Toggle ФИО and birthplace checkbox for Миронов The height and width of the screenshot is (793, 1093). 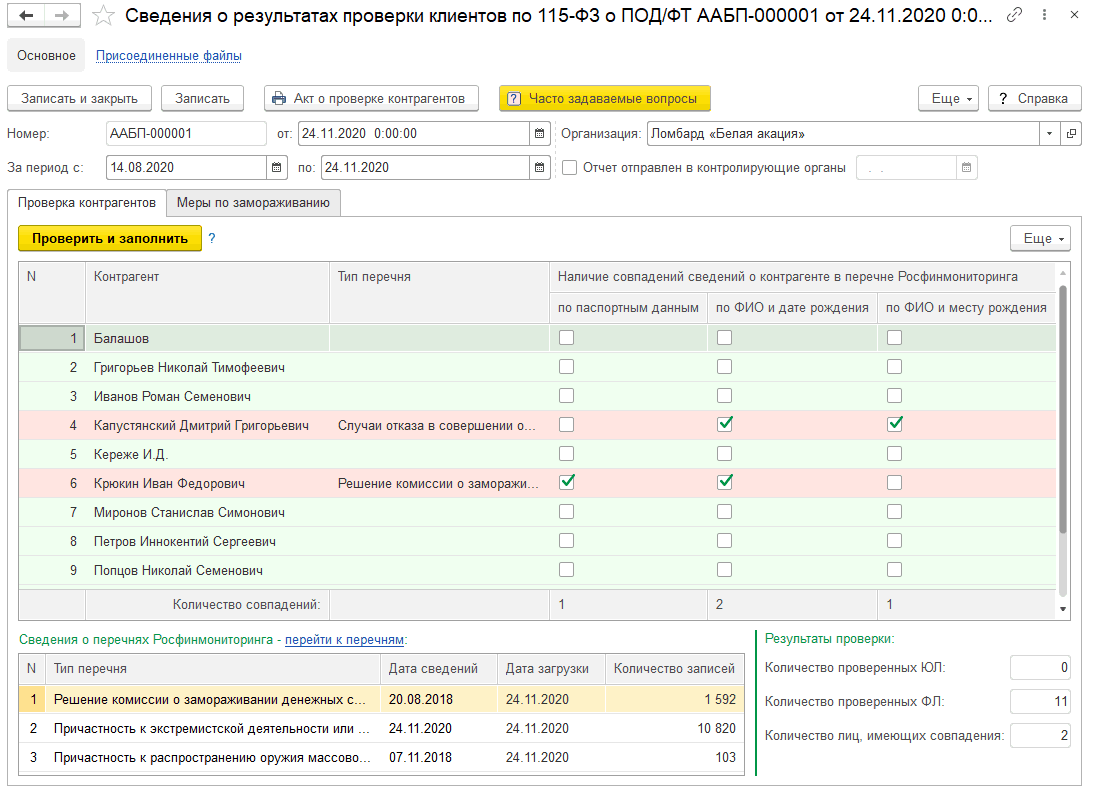895,511
